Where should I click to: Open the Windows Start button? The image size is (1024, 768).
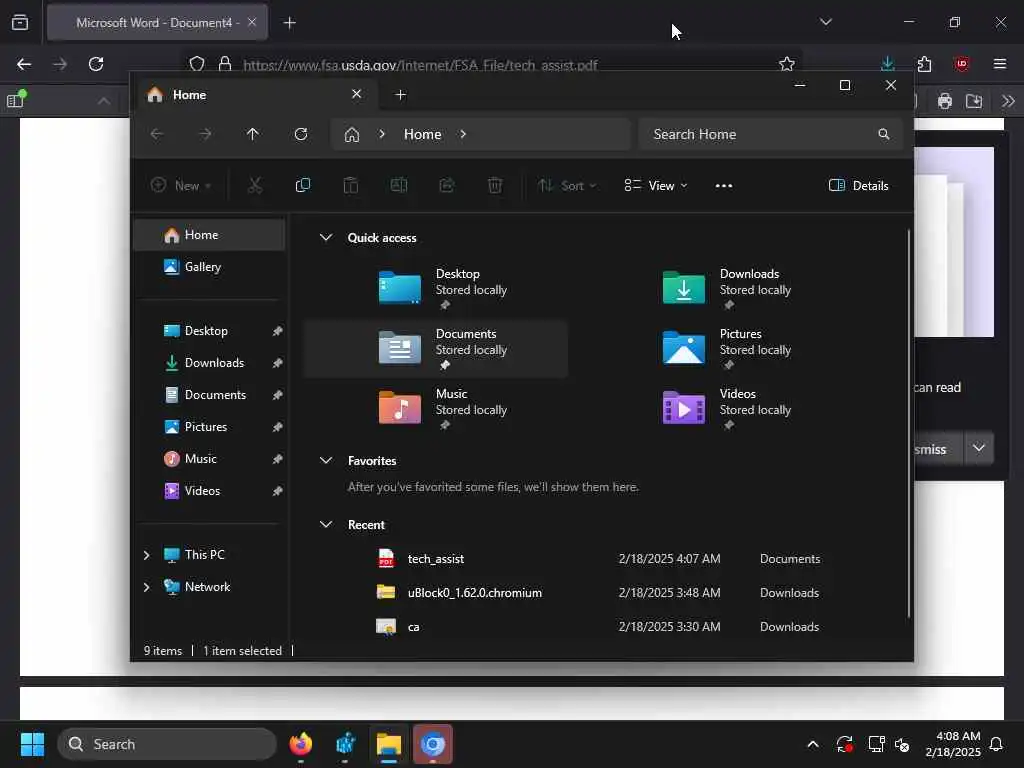[32, 744]
